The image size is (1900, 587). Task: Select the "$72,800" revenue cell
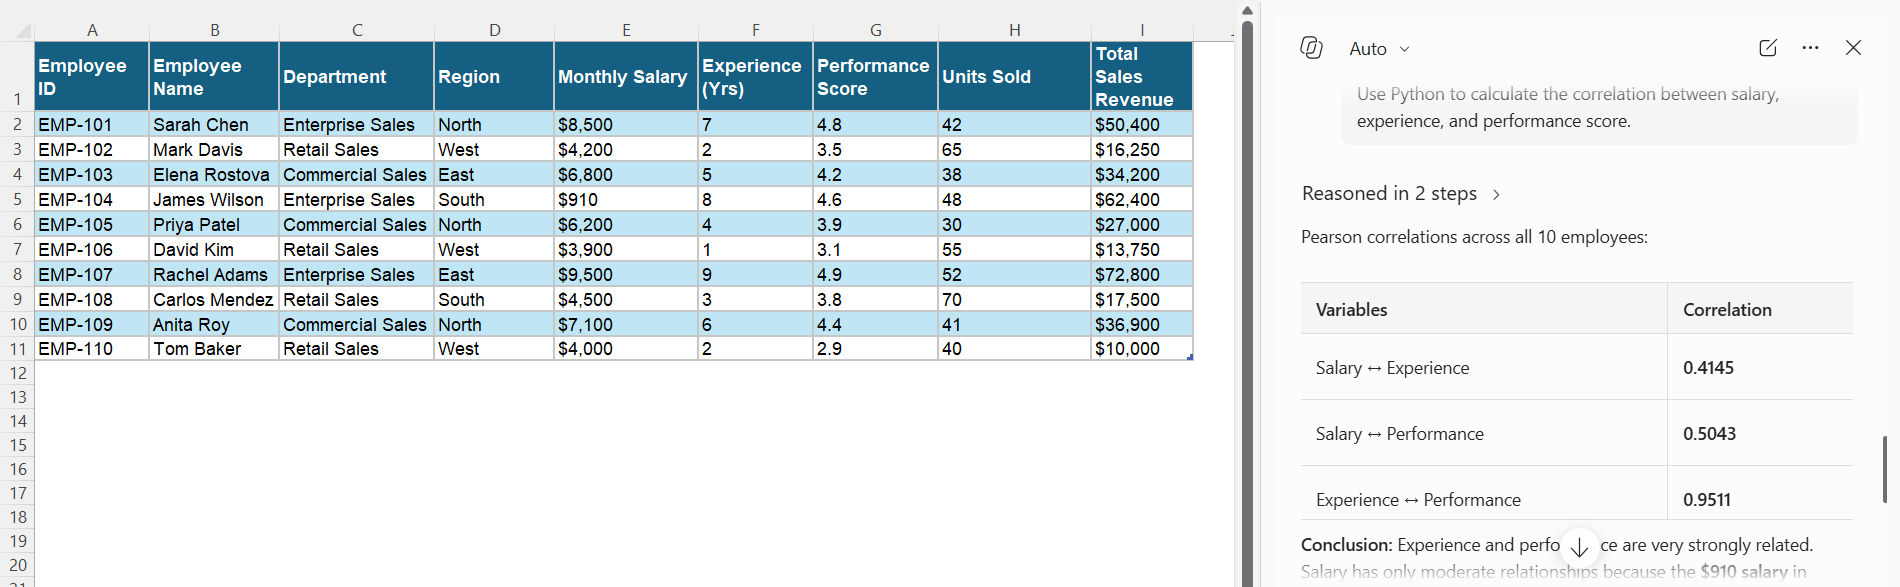pos(1142,275)
